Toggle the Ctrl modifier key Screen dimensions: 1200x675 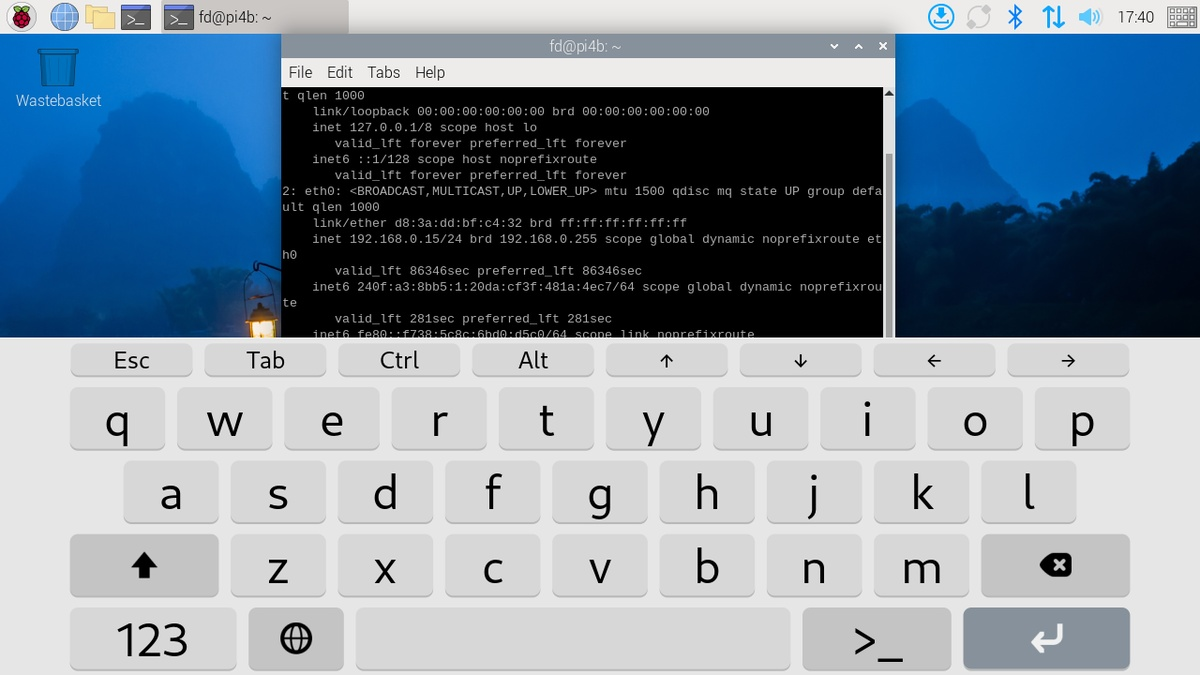coord(399,360)
